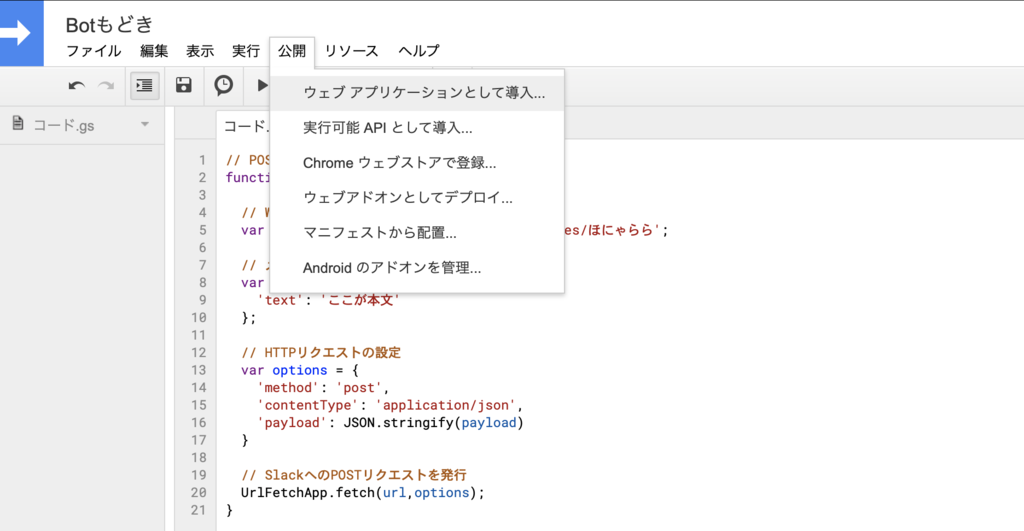The image size is (1024, 531).
Task: Toggle the indent toolbar button
Action: point(145,86)
